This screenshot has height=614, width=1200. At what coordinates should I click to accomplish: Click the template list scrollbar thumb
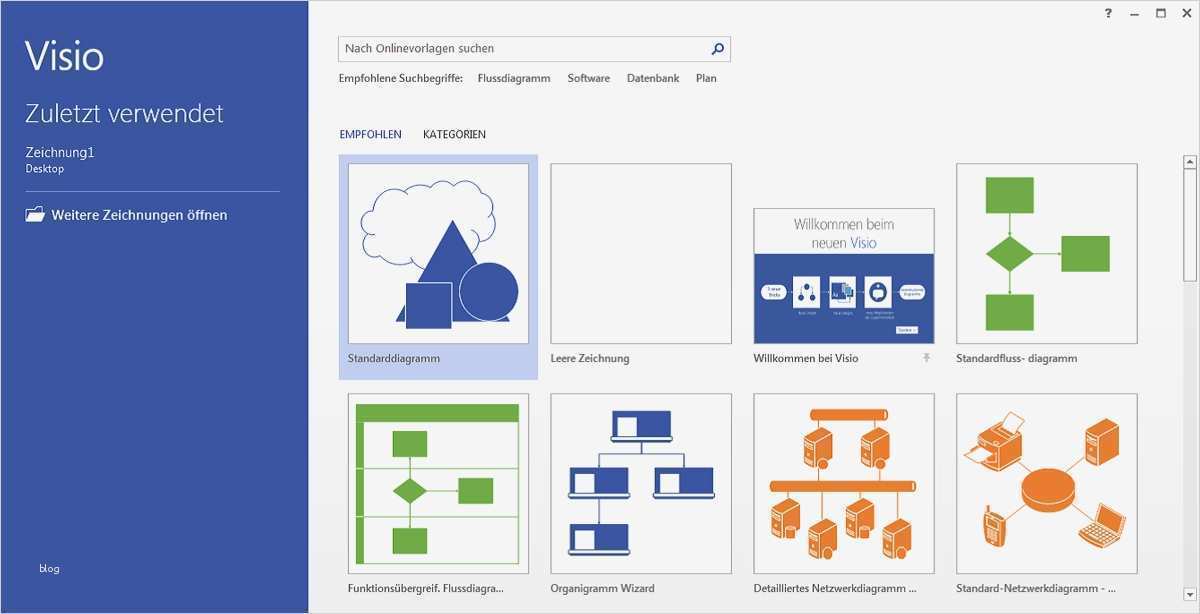tap(1190, 225)
